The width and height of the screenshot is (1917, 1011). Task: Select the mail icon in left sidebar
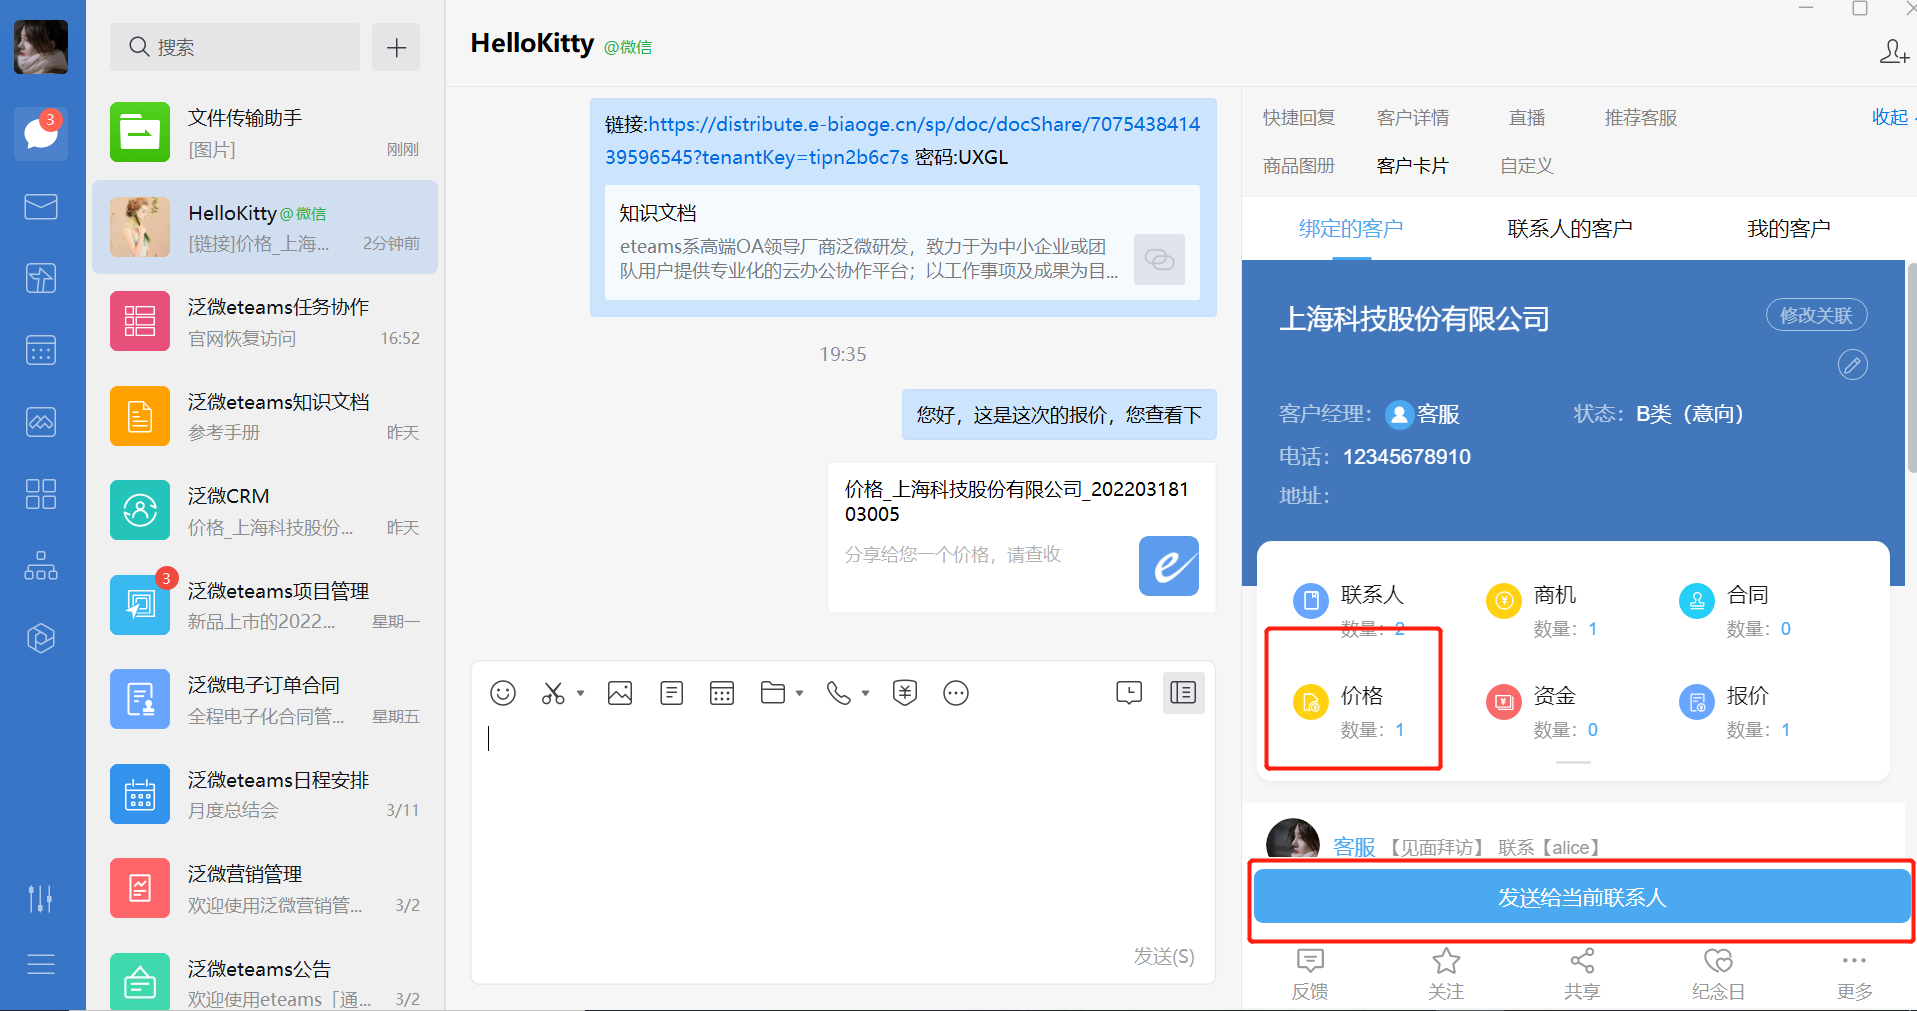[40, 206]
